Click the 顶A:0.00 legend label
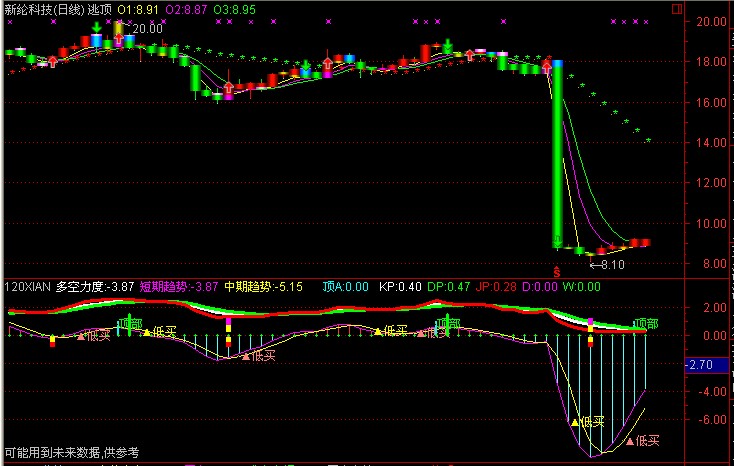The width and height of the screenshot is (734, 466). [346, 286]
